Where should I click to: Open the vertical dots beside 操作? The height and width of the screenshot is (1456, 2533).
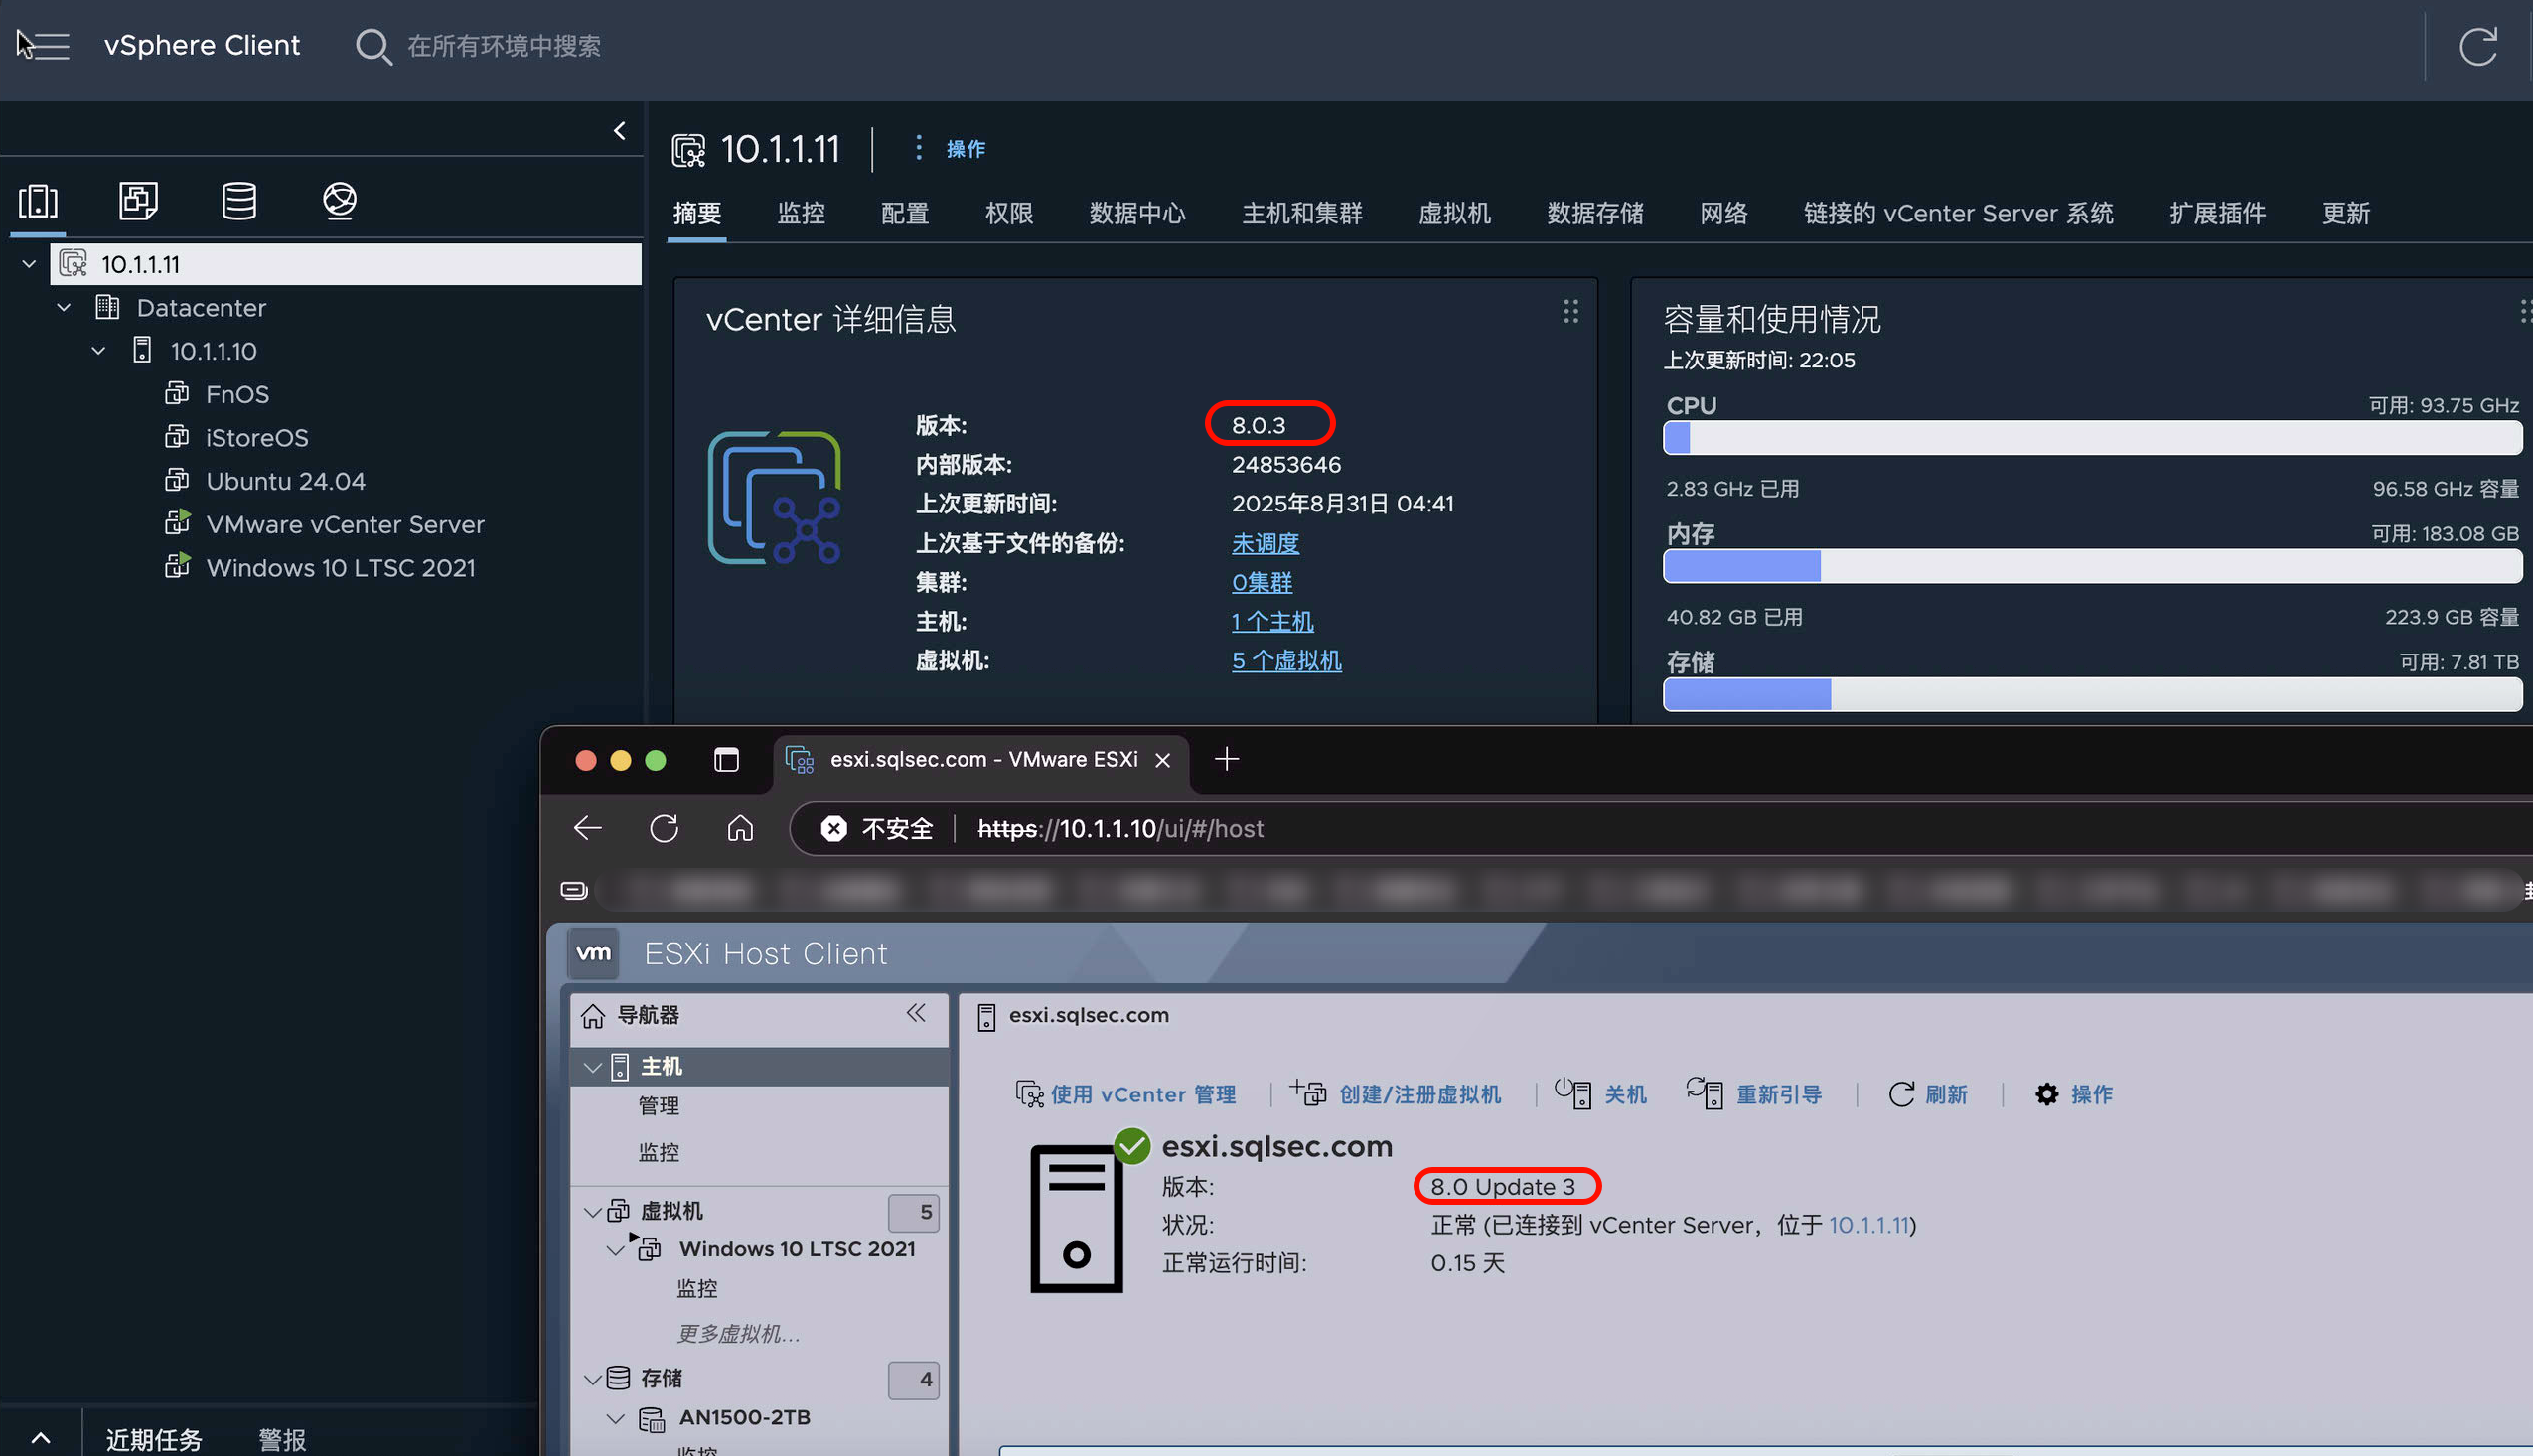pyautogui.click(x=918, y=148)
